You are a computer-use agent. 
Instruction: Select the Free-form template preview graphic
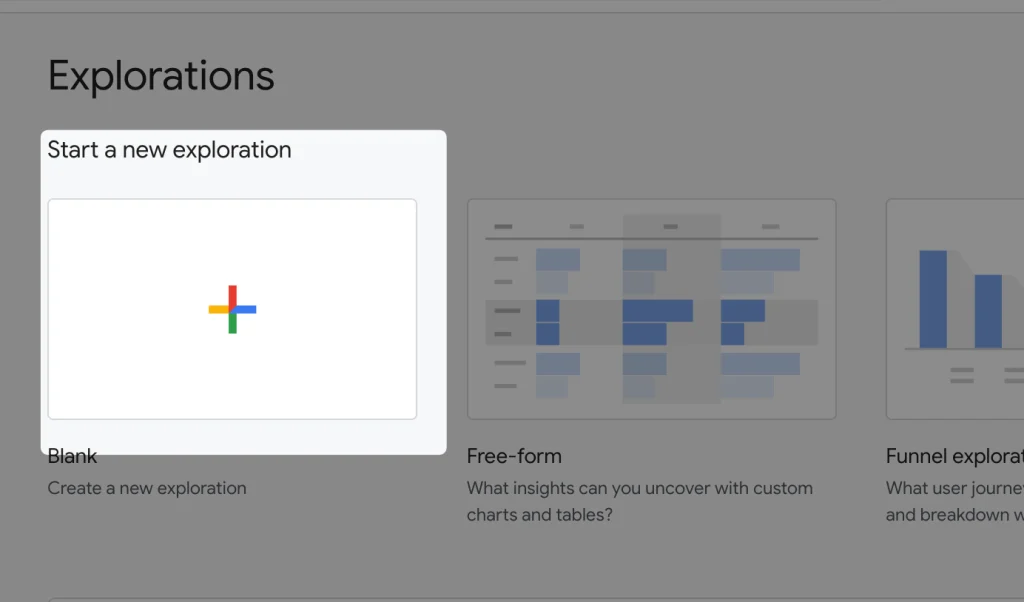pos(651,308)
